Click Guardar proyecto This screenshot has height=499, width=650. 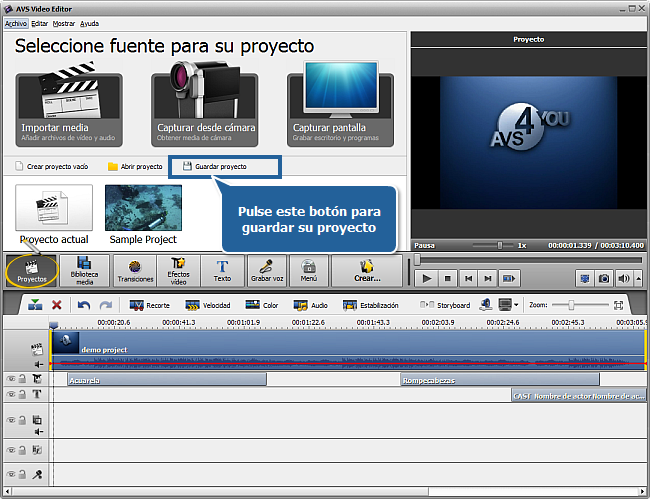pyautogui.click(x=215, y=167)
